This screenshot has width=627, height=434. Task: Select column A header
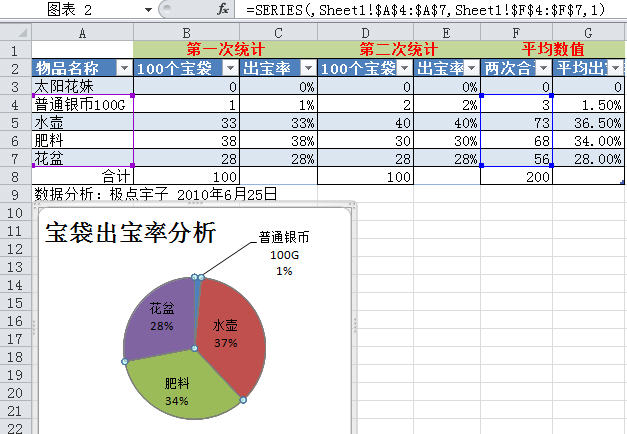[x=82, y=32]
